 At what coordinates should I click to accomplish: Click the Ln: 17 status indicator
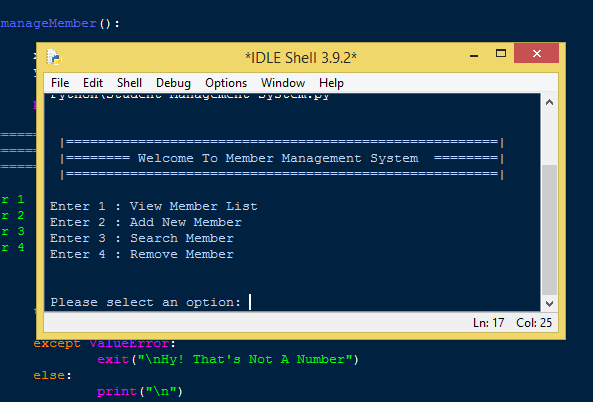point(488,323)
